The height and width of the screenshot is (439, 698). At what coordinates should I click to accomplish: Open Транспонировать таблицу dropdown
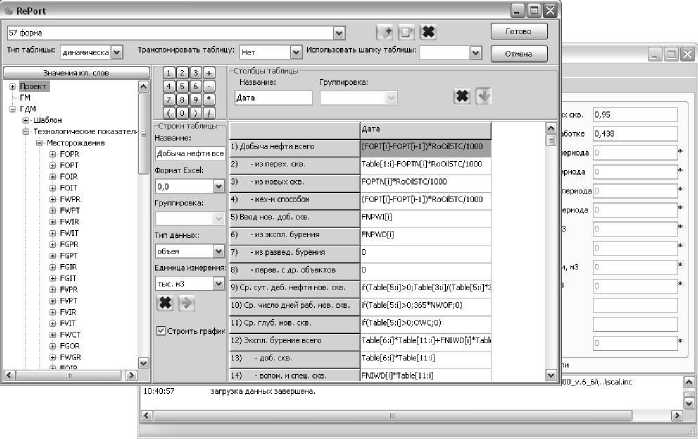pyautogui.click(x=296, y=53)
